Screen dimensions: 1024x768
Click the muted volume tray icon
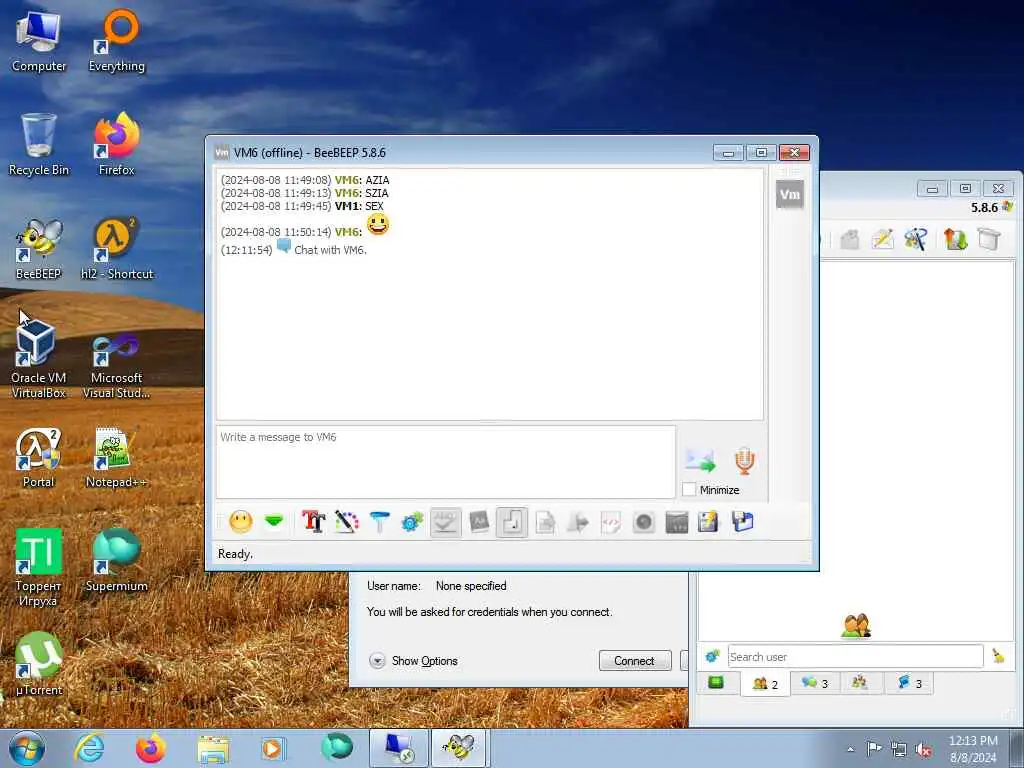pyautogui.click(x=923, y=749)
